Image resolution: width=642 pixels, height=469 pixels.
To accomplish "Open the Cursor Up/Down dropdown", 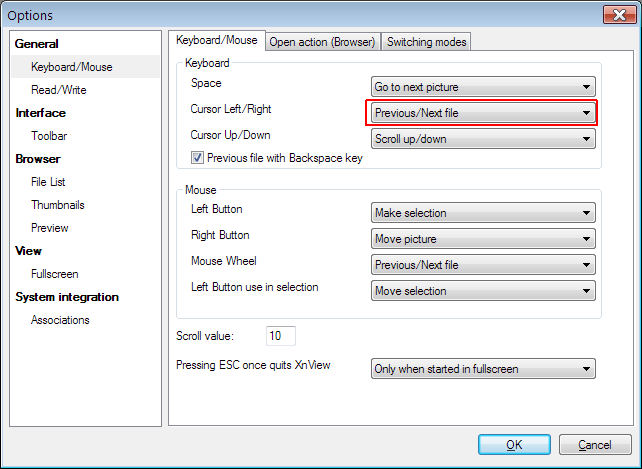I will (x=483, y=139).
